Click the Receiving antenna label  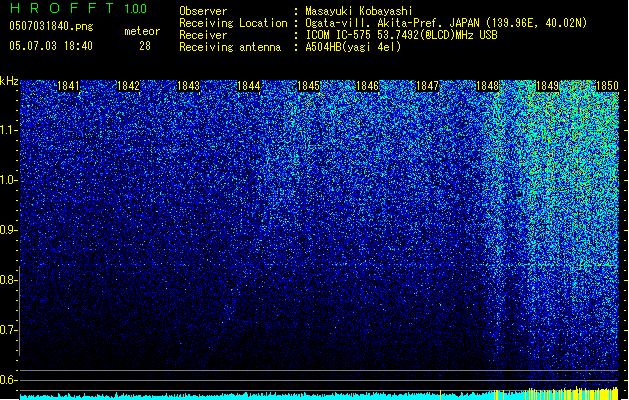tap(230, 47)
